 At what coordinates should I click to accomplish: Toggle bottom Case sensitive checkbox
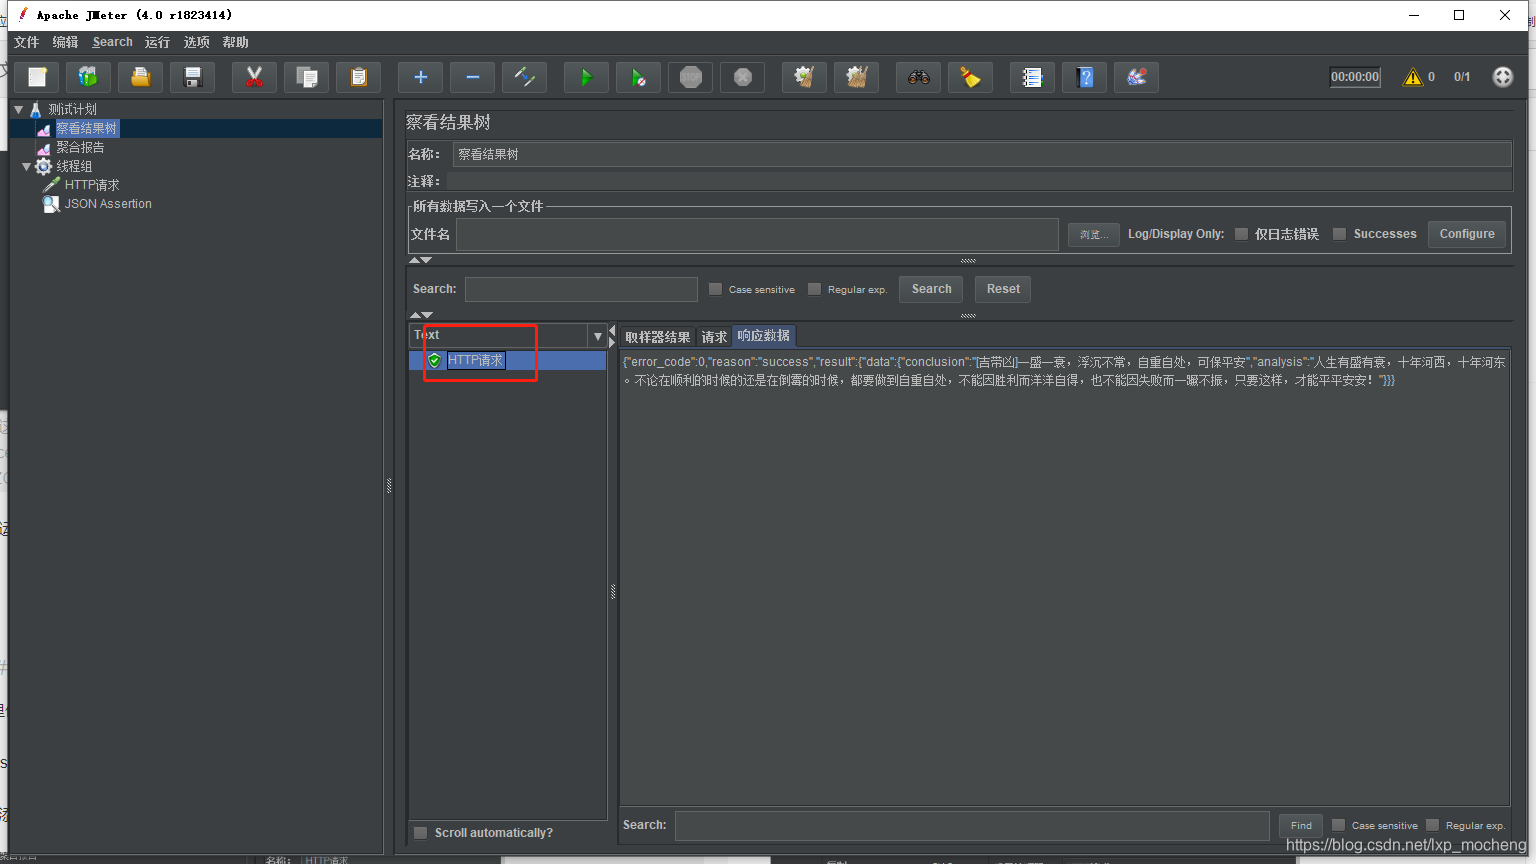click(x=1338, y=825)
